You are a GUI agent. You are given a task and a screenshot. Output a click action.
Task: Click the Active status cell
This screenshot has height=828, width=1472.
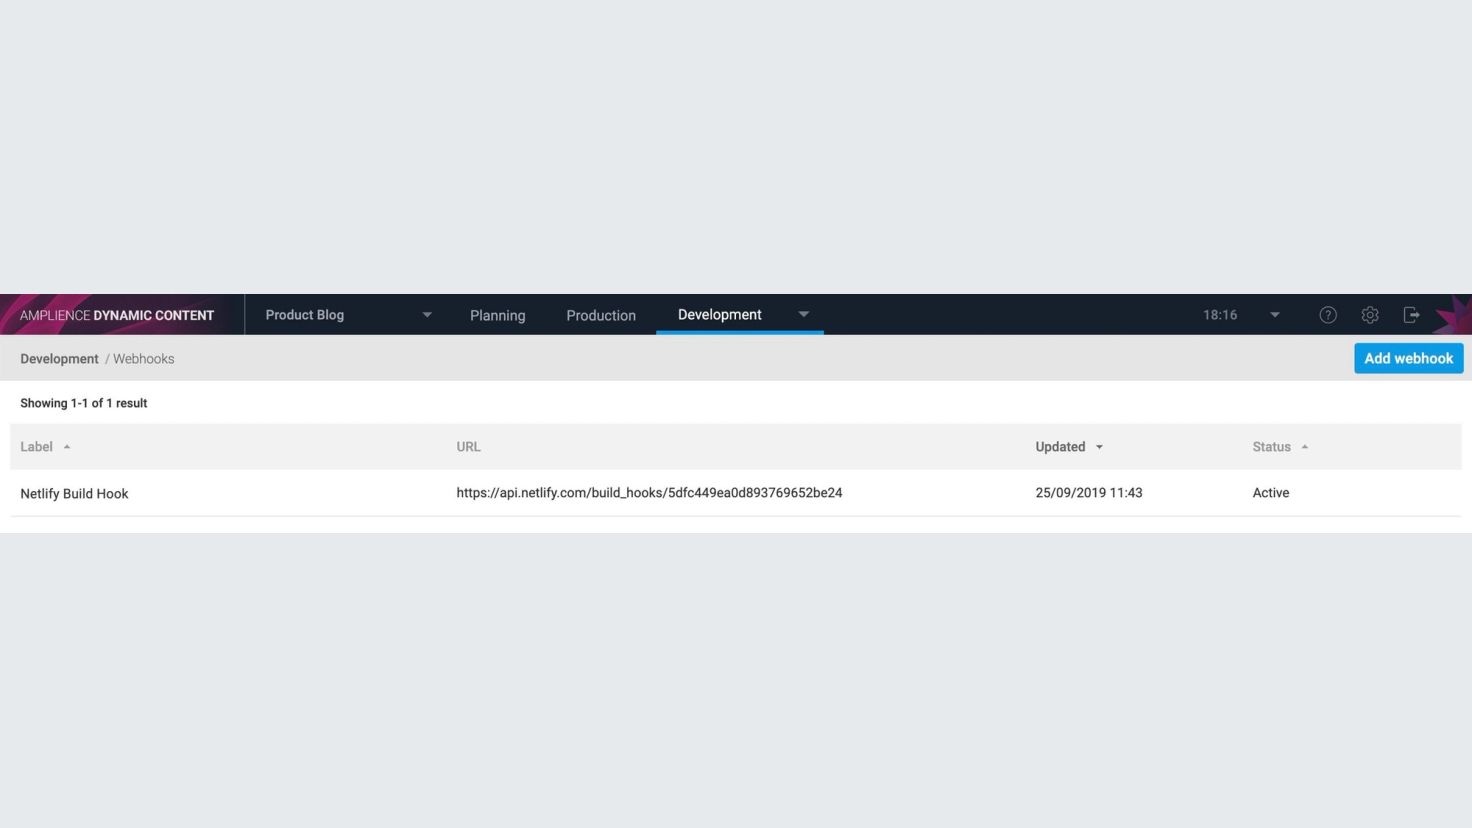point(1271,493)
